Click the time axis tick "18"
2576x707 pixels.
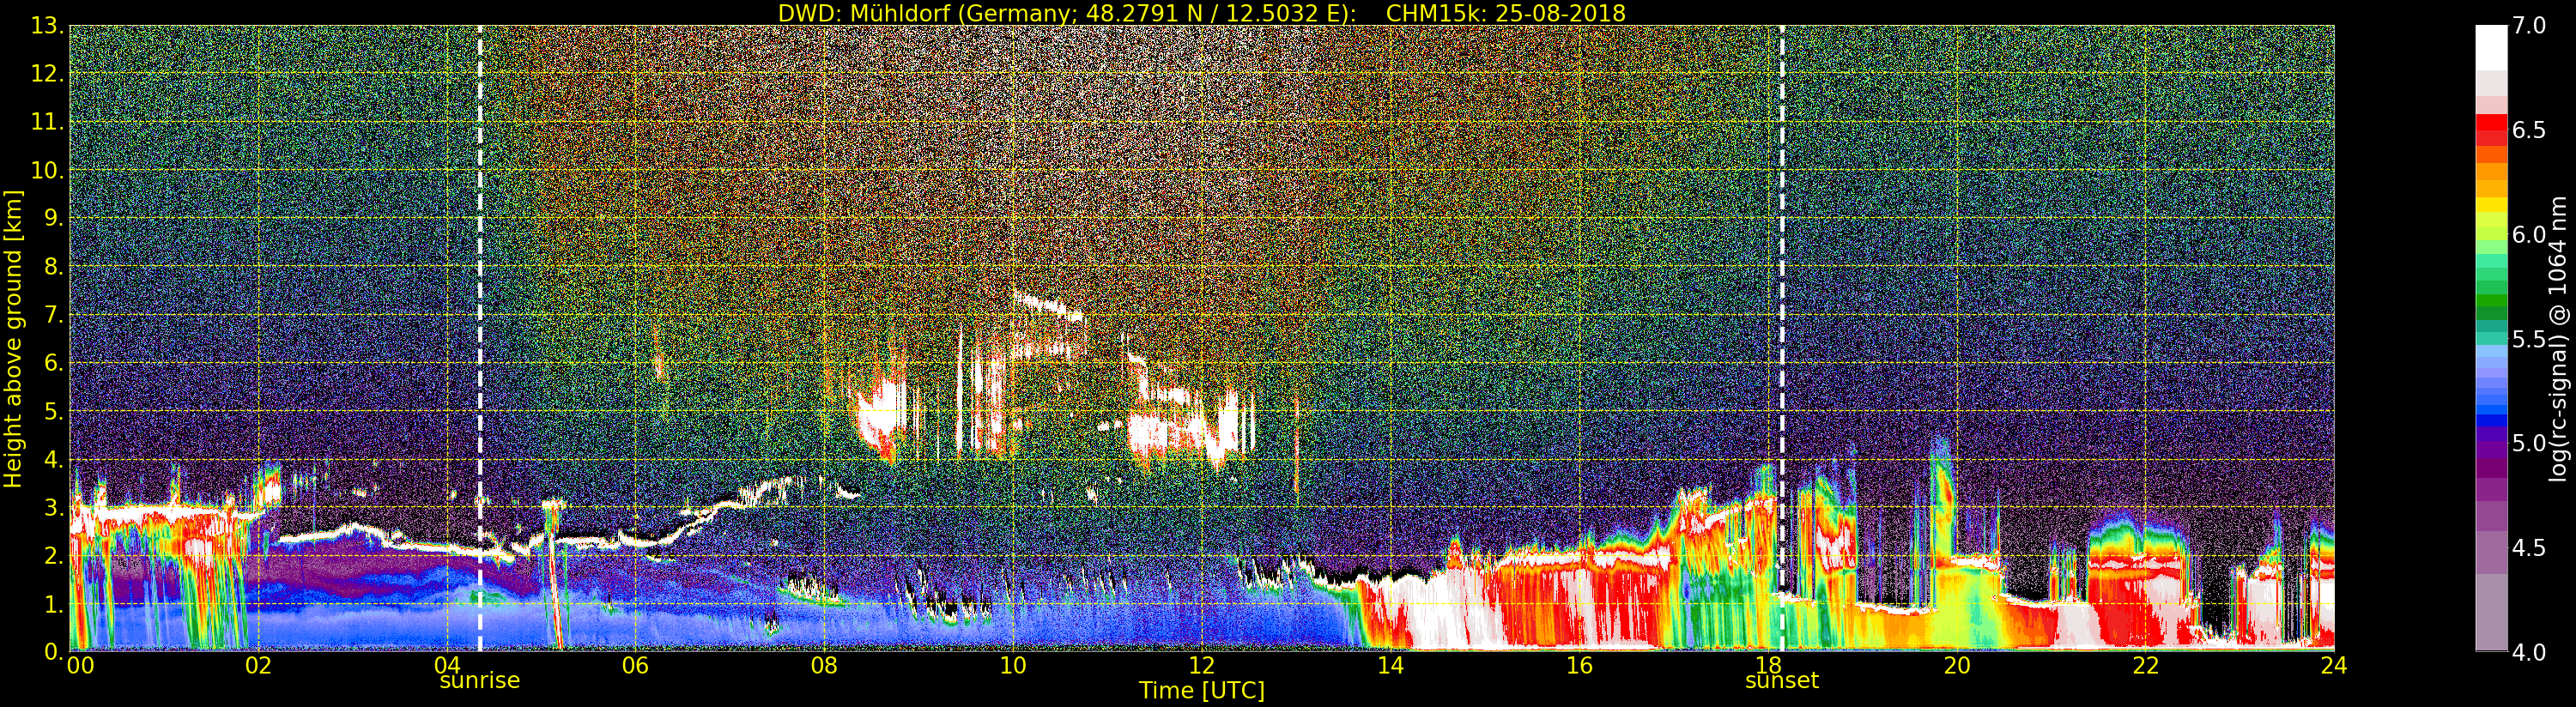point(1768,665)
